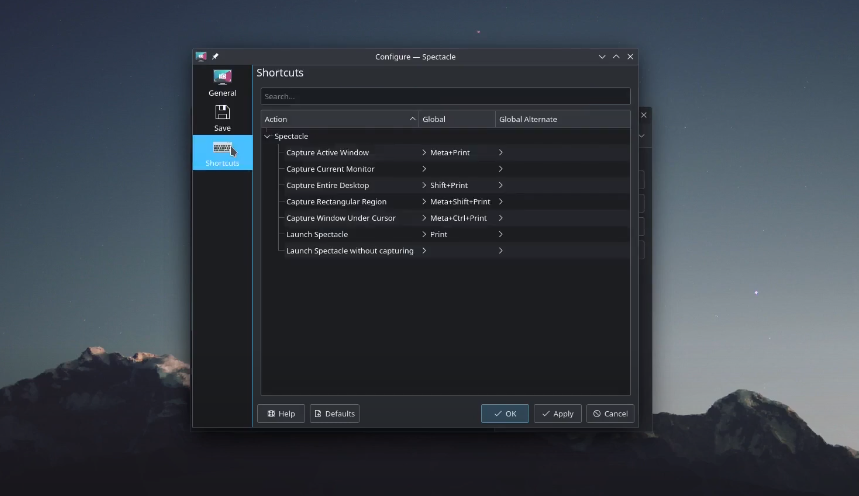
Task: Select the Shortcuts keyboard icon
Action: (x=222, y=149)
